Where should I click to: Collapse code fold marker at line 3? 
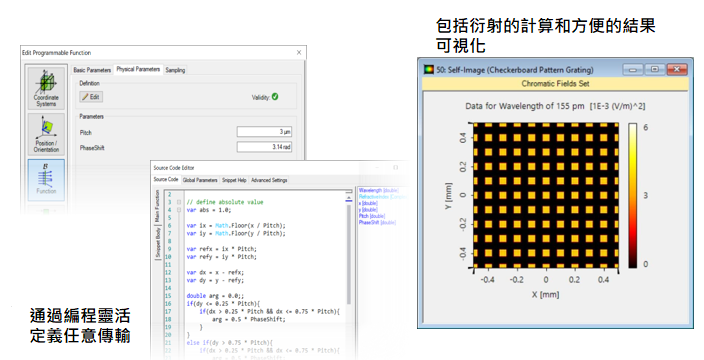[179, 202]
